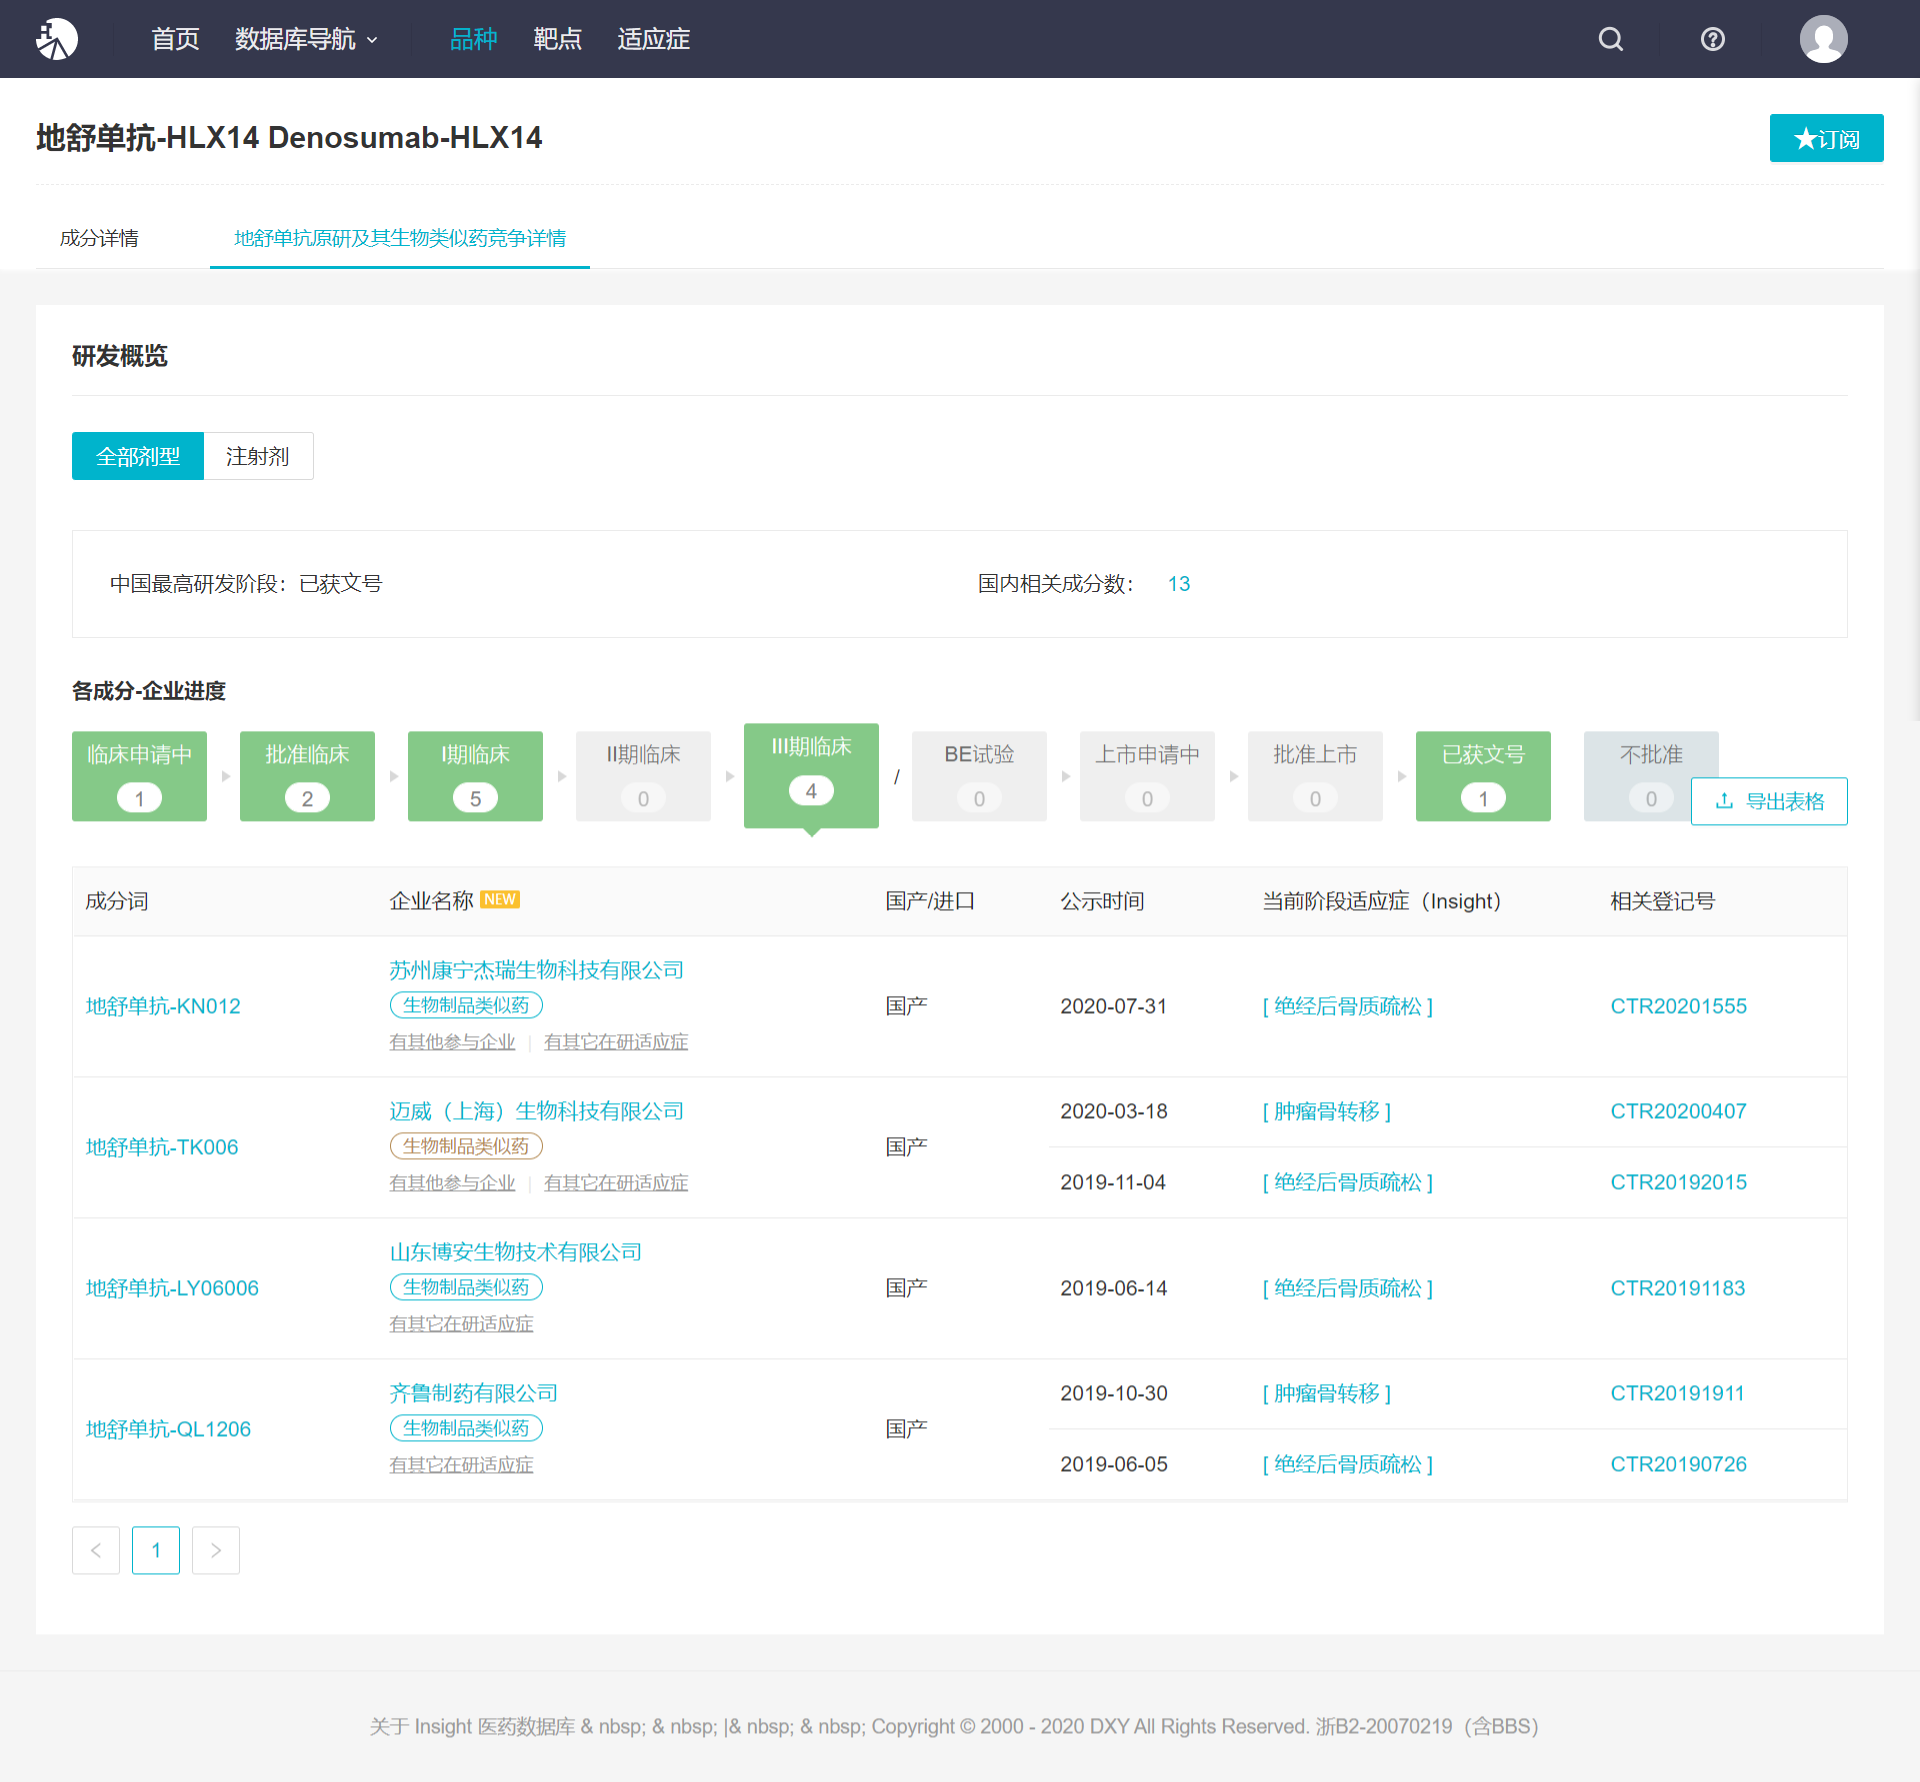1920x1782 pixels.
Task: Click 有其它在研适应症 under 苏州康宁杰瑞
Action: click(616, 1042)
